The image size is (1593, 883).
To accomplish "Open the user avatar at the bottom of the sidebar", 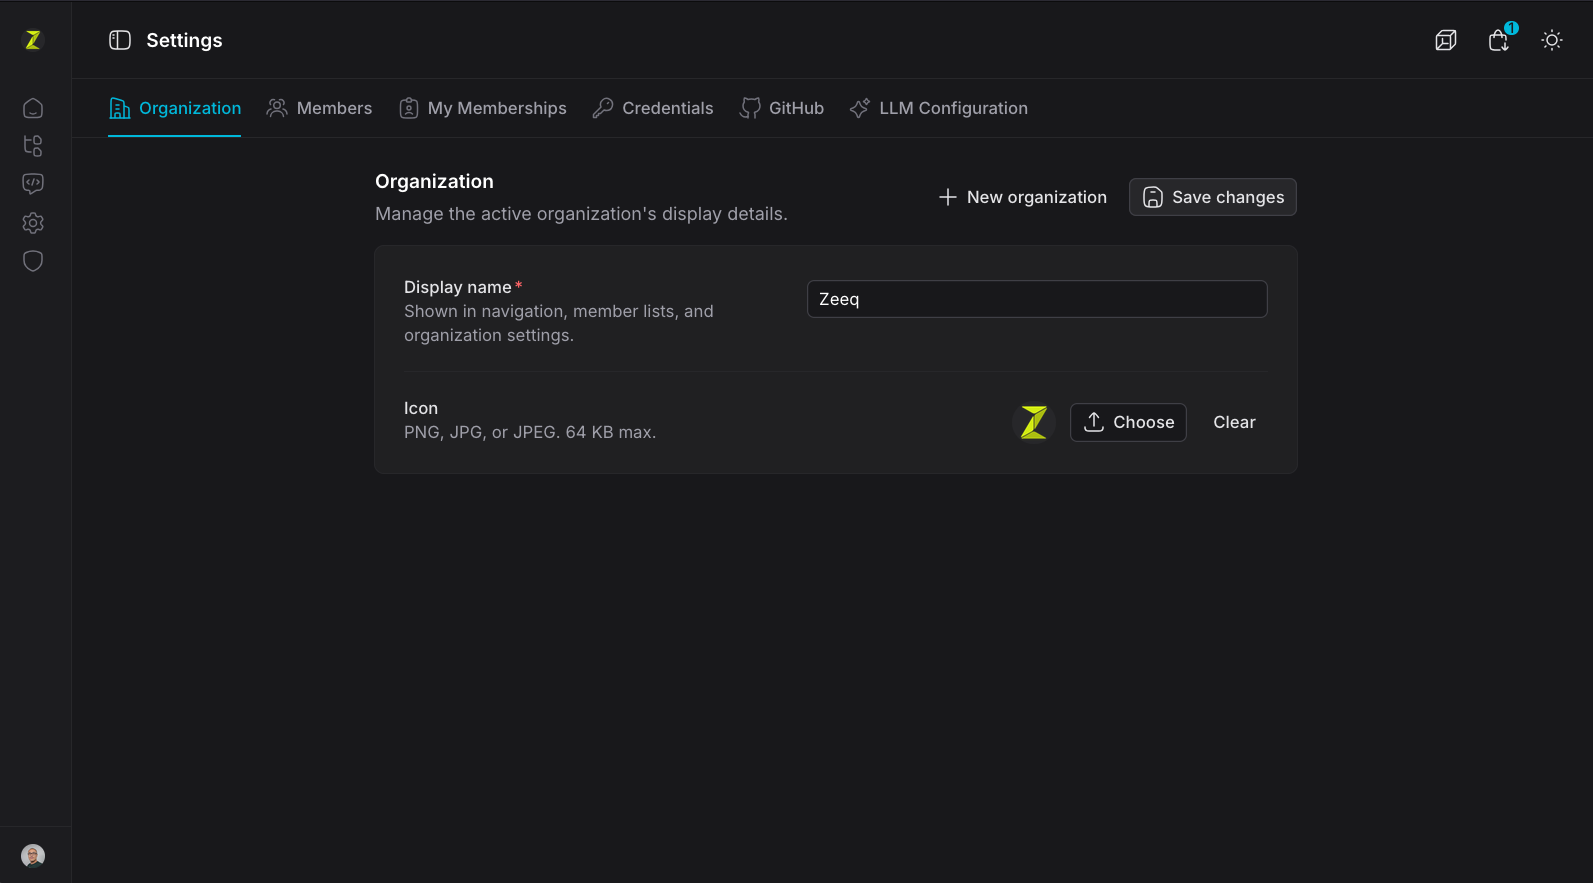I will [x=33, y=856].
